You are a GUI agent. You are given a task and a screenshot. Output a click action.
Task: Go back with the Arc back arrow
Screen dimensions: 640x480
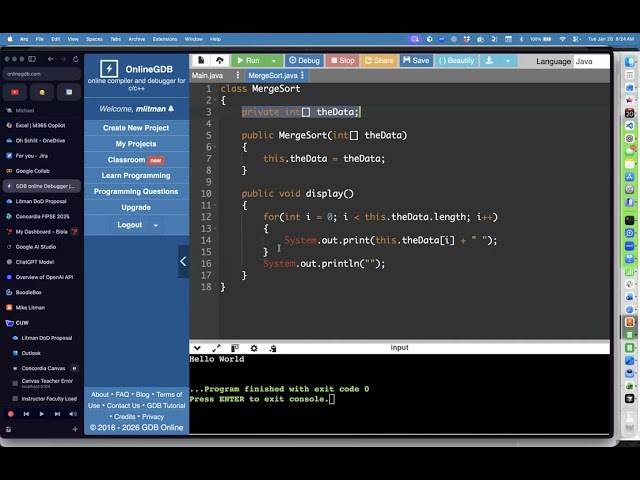click(x=50, y=59)
